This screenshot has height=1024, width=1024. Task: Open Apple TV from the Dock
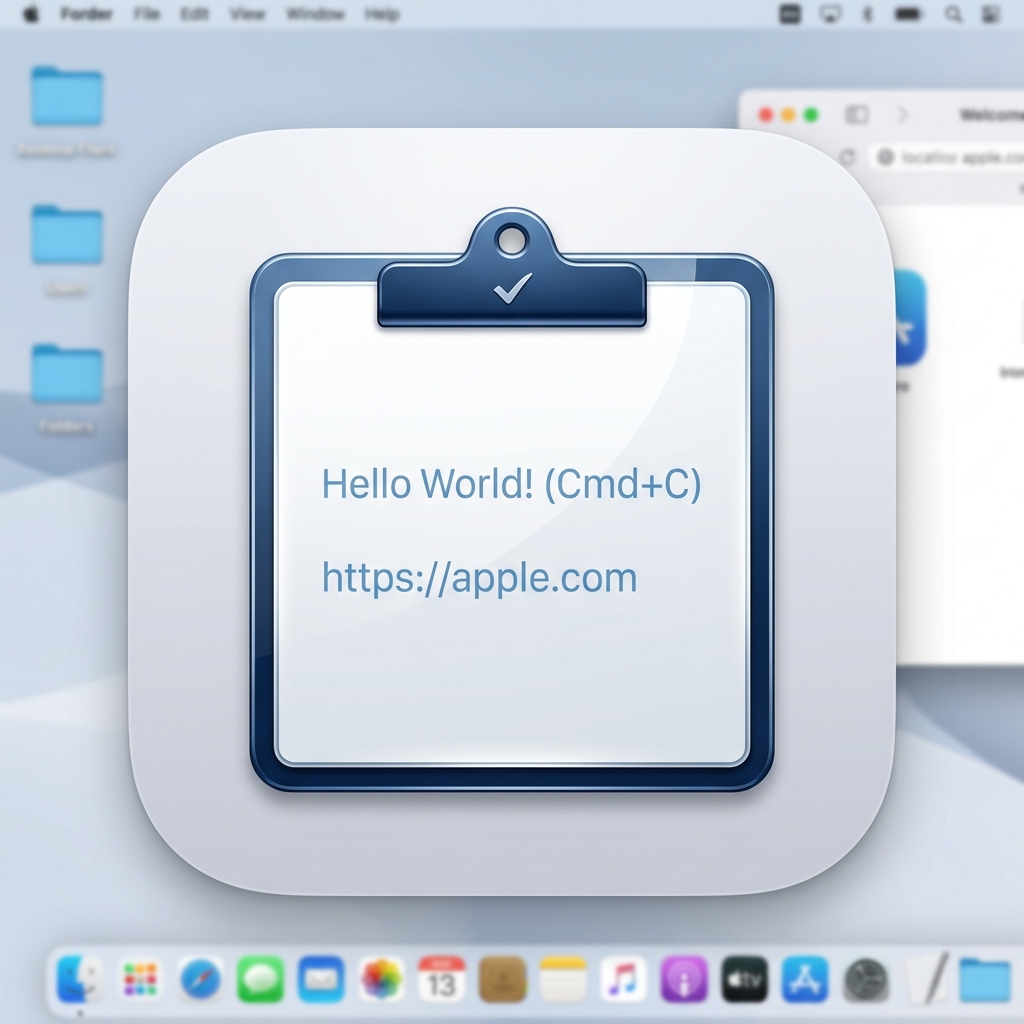point(744,980)
